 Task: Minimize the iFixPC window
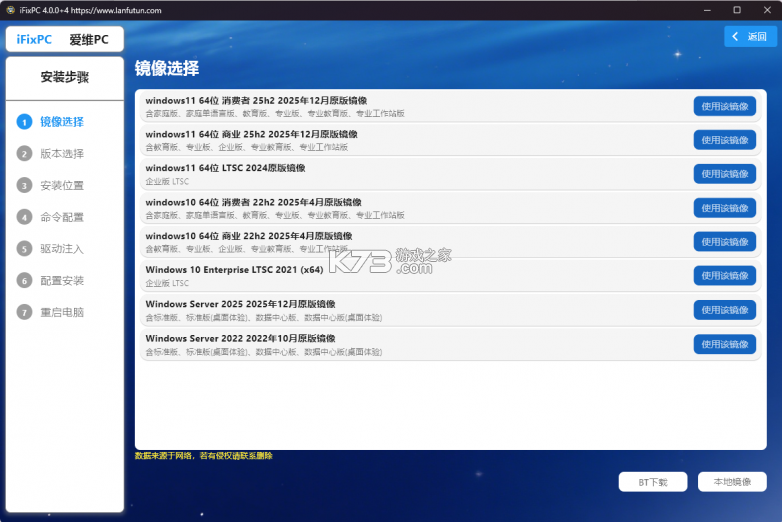[707, 10]
